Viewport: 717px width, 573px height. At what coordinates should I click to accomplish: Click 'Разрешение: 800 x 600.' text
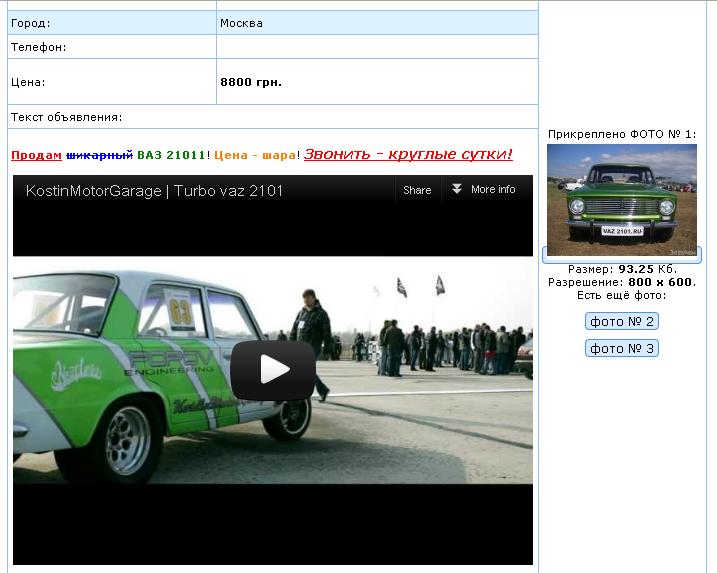coord(622,282)
